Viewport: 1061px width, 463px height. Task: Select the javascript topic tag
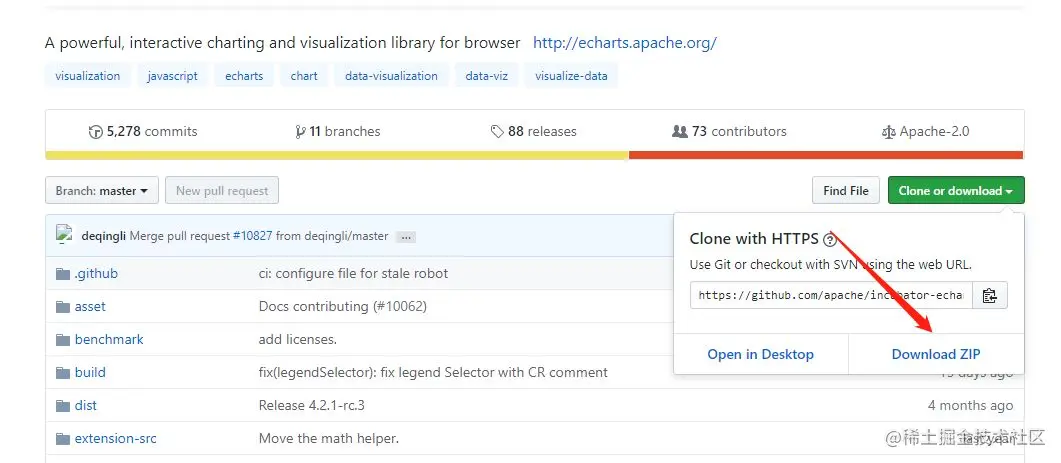pos(173,76)
